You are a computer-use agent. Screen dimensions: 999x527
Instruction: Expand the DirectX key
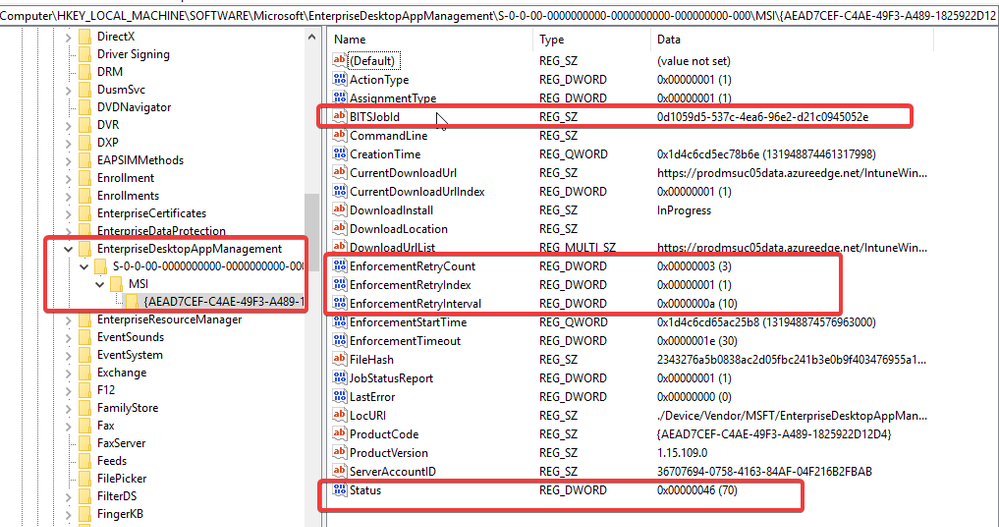coord(68,38)
